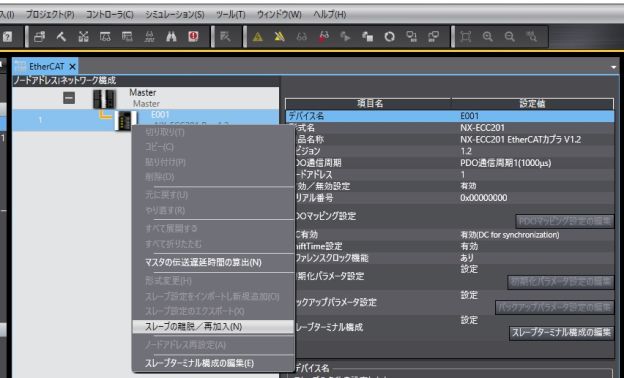Click the PDO通信周期1(1000μs) value

(505, 163)
